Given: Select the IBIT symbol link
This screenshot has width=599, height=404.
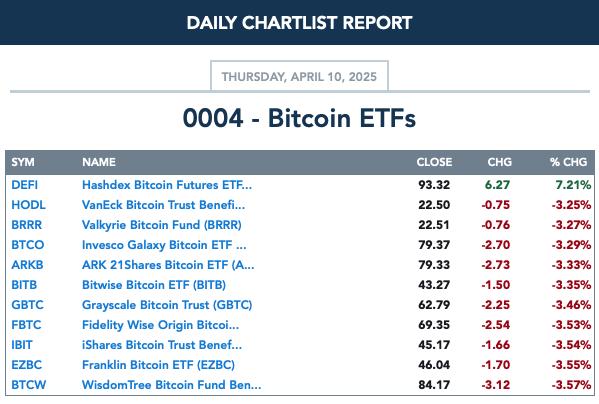Looking at the screenshot, I should click(x=22, y=345).
